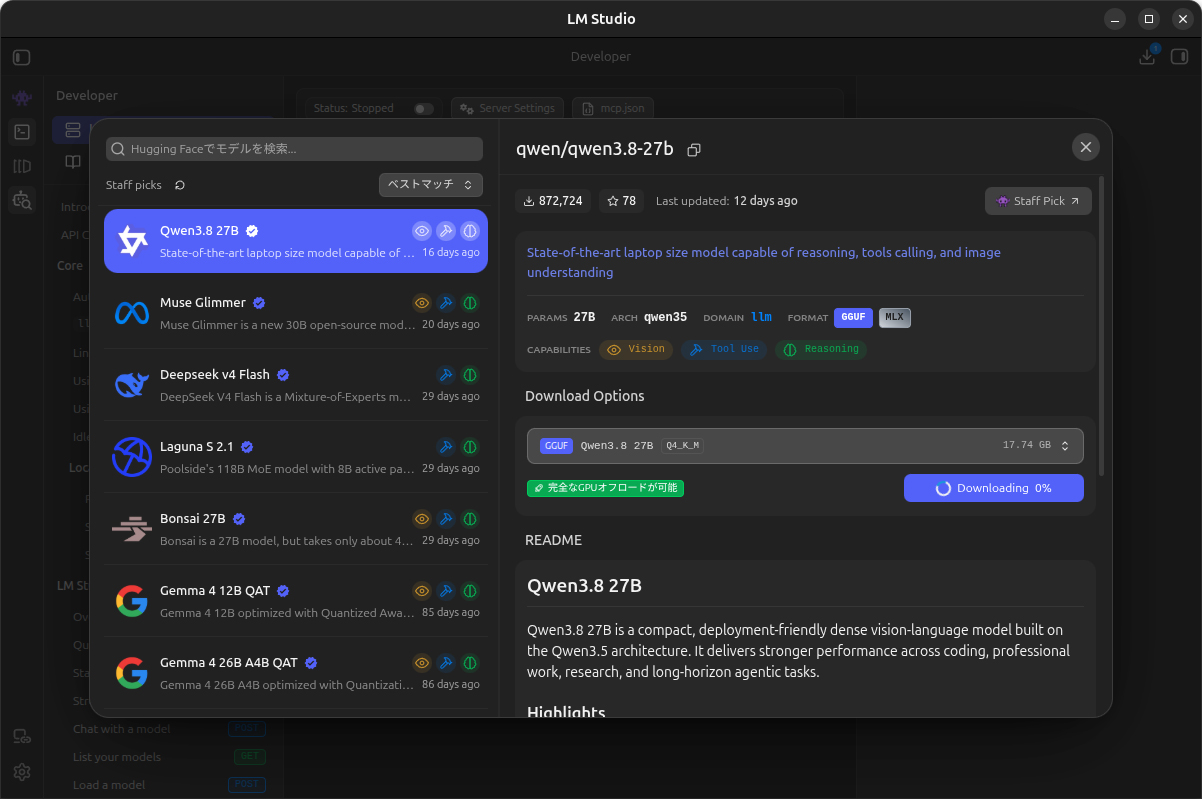This screenshot has height=799, width=1202.
Task: Open the ベストマッチ sort dropdown
Action: point(431,185)
